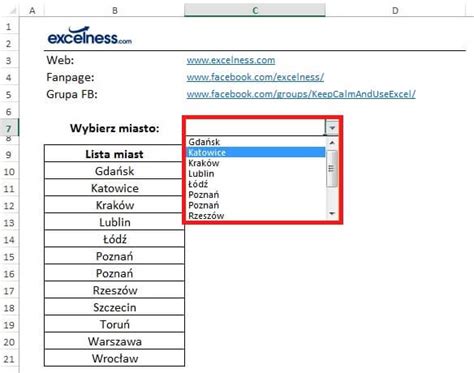
Task: Click the 'Wybierz miasto:' label cell
Action: tap(115, 128)
